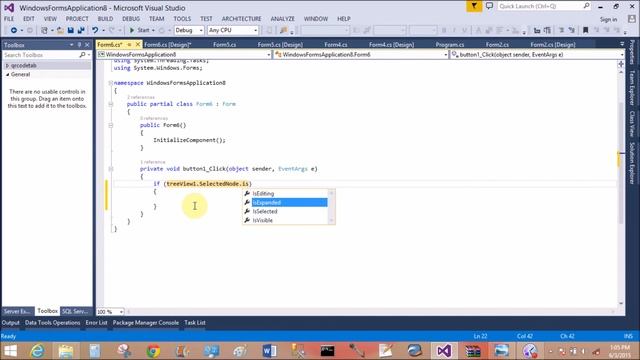640x360 pixels.
Task: Open the Start button dropdown arrow
Action: click(153, 31)
